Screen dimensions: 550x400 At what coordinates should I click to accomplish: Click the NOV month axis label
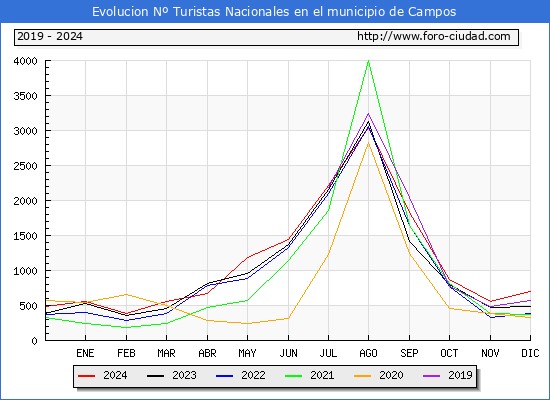(490, 353)
